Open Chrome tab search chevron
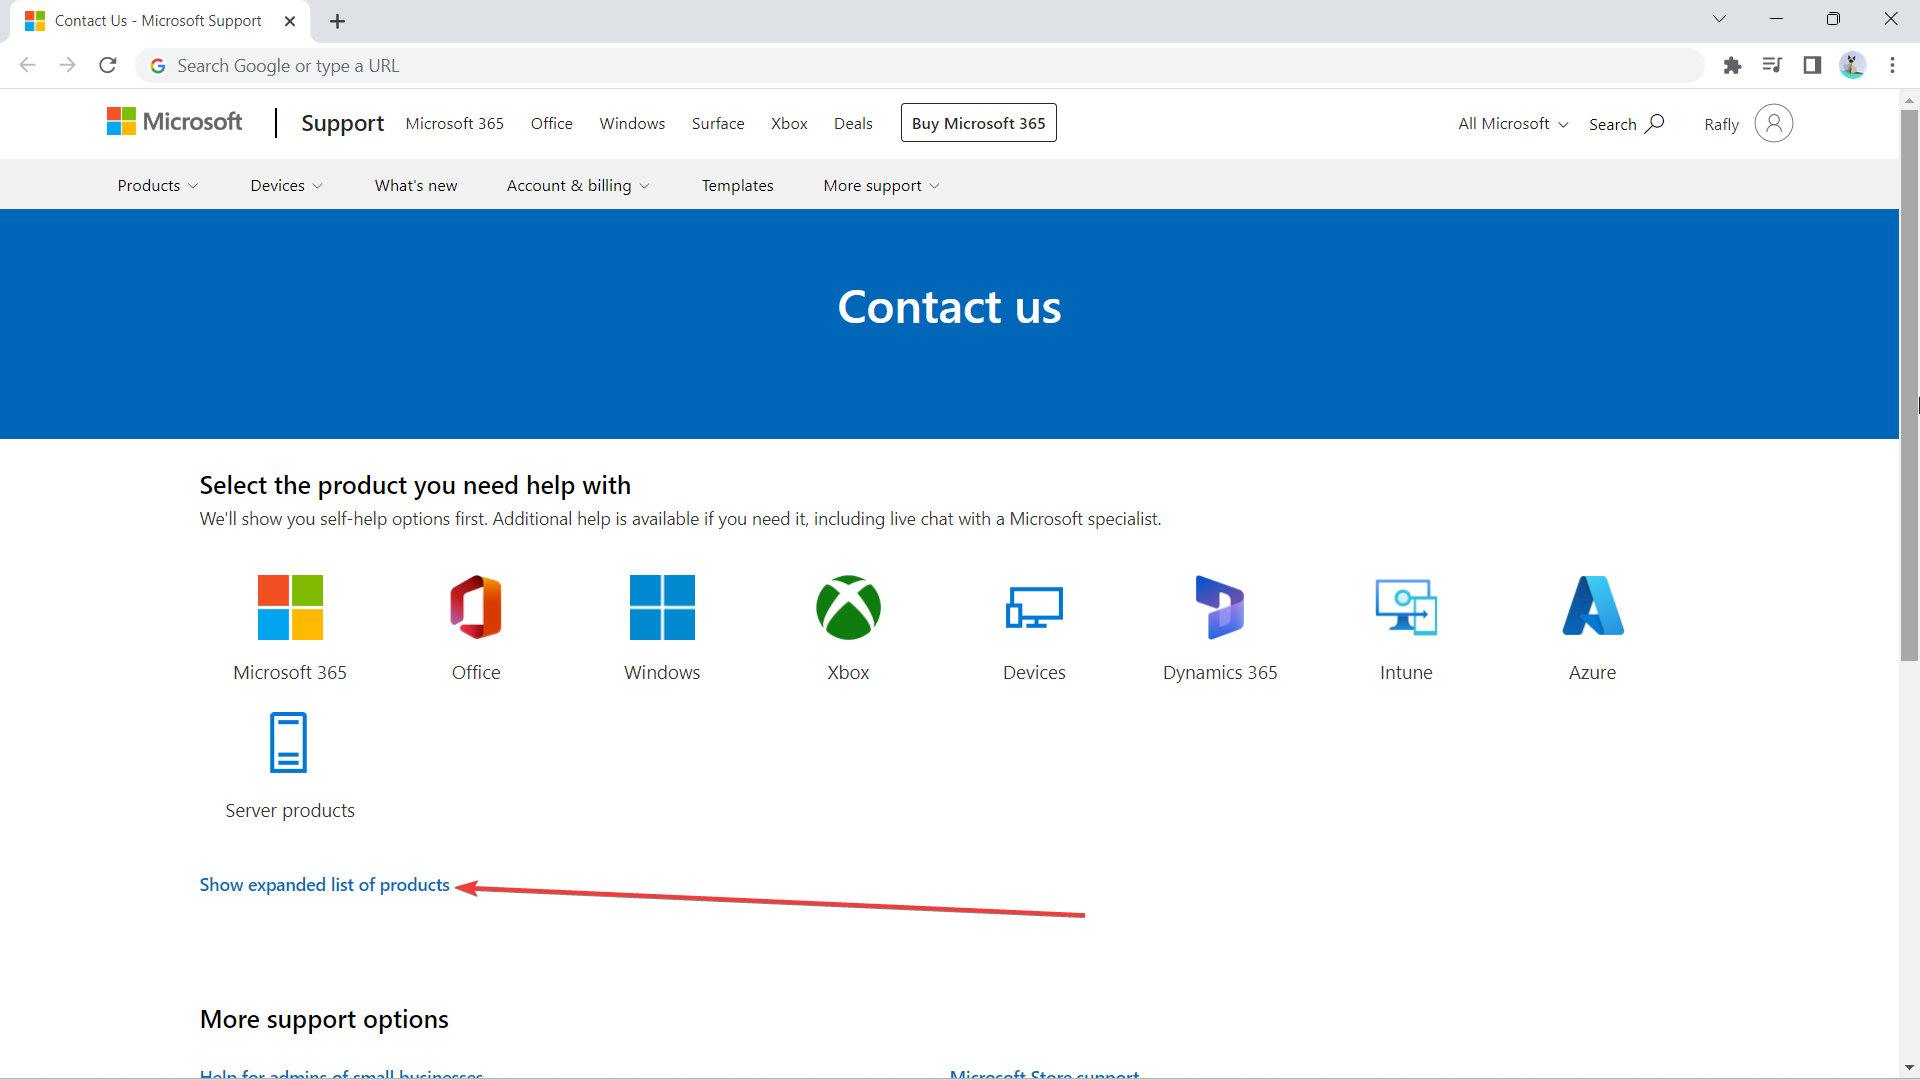Image resolution: width=1920 pixels, height=1080 pixels. (x=1719, y=19)
